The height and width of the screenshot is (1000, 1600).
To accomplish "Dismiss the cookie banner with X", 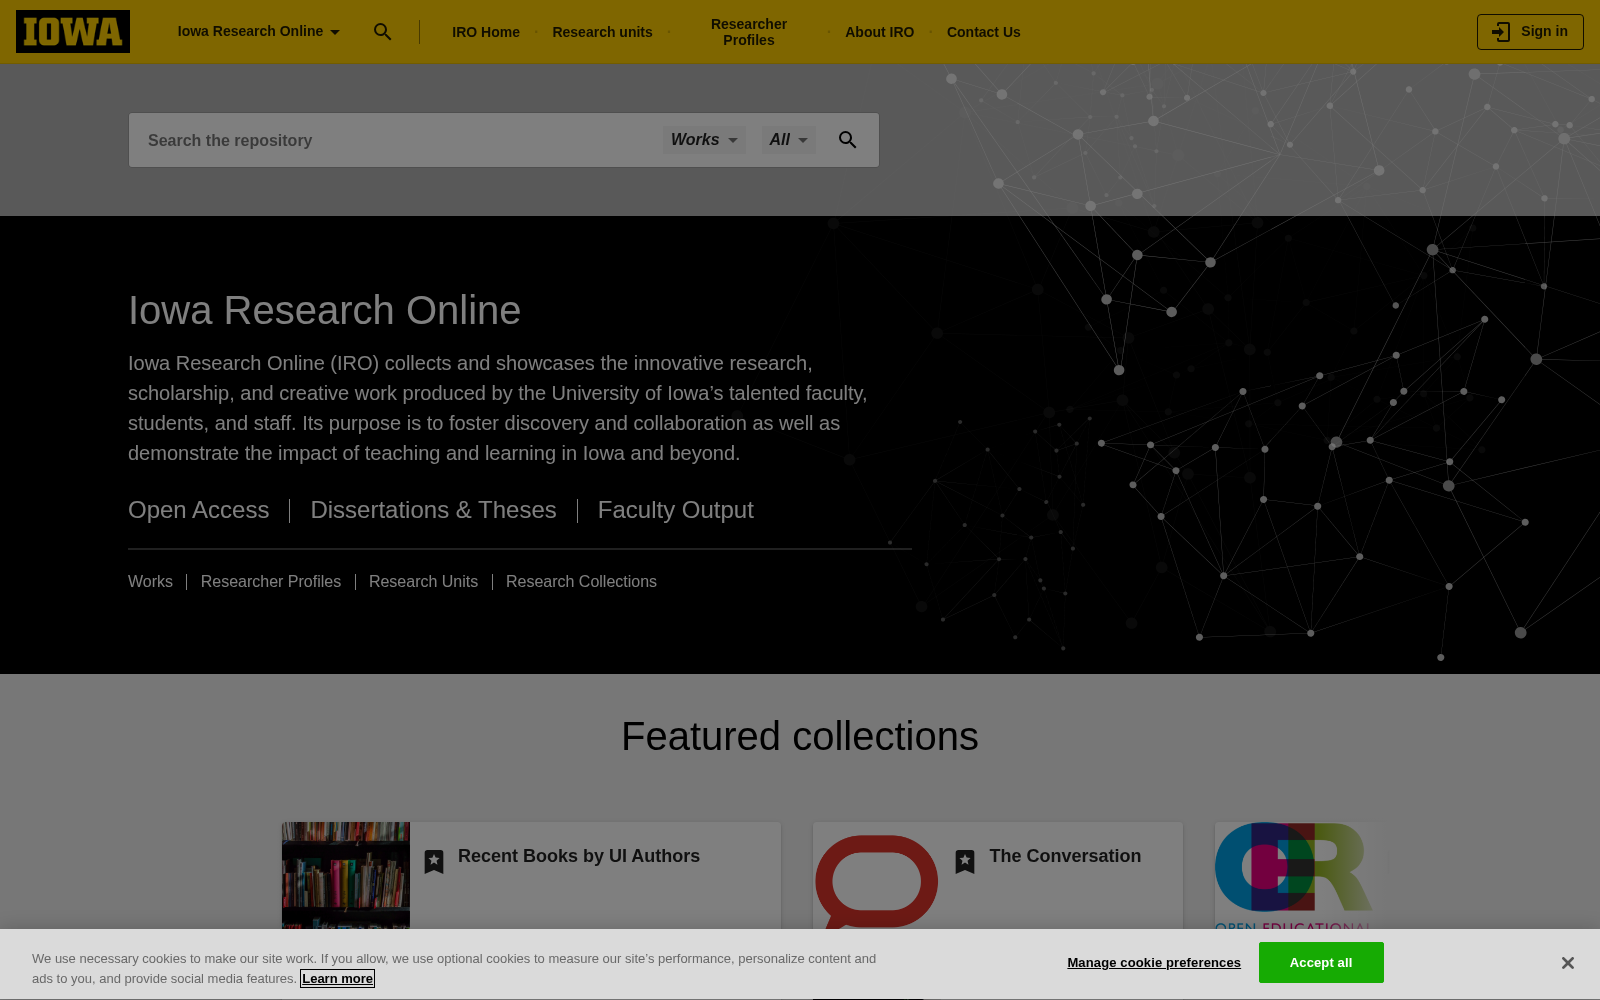I will (1567, 963).
